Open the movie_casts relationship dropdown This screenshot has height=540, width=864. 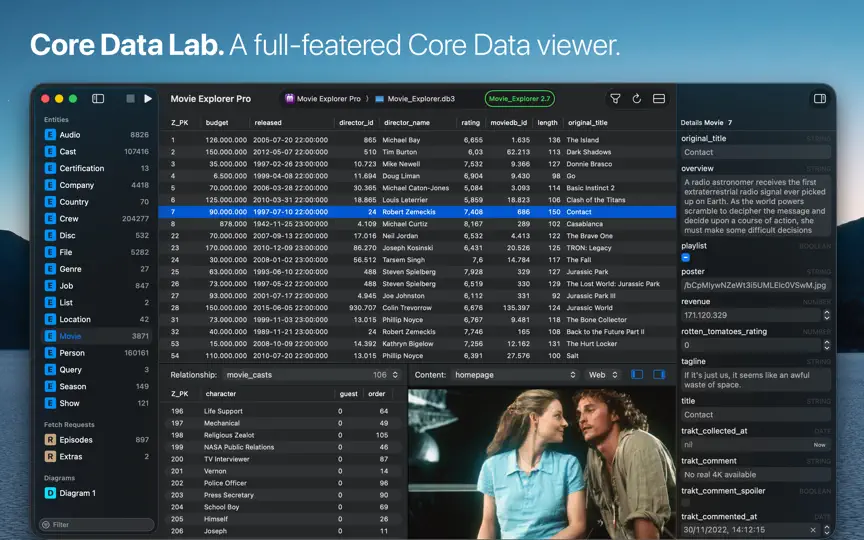312,375
